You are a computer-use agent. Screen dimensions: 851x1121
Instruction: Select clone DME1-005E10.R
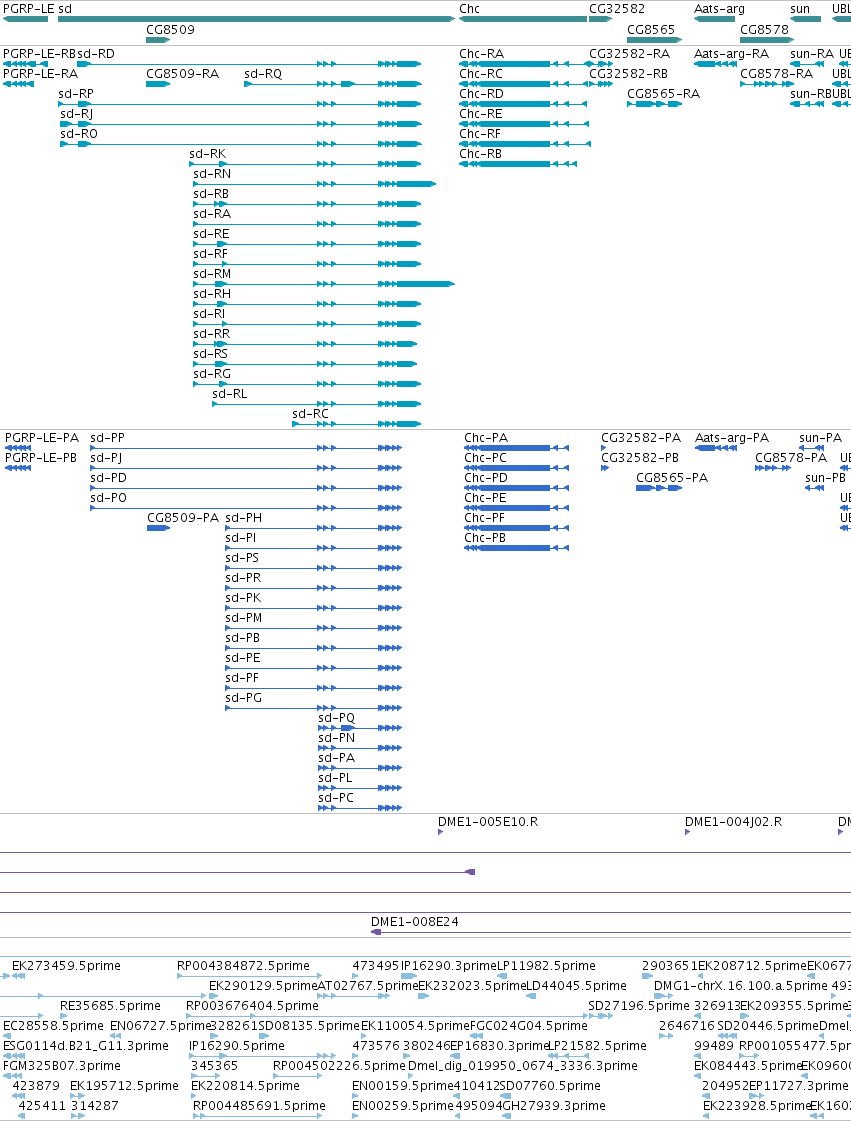(x=441, y=832)
